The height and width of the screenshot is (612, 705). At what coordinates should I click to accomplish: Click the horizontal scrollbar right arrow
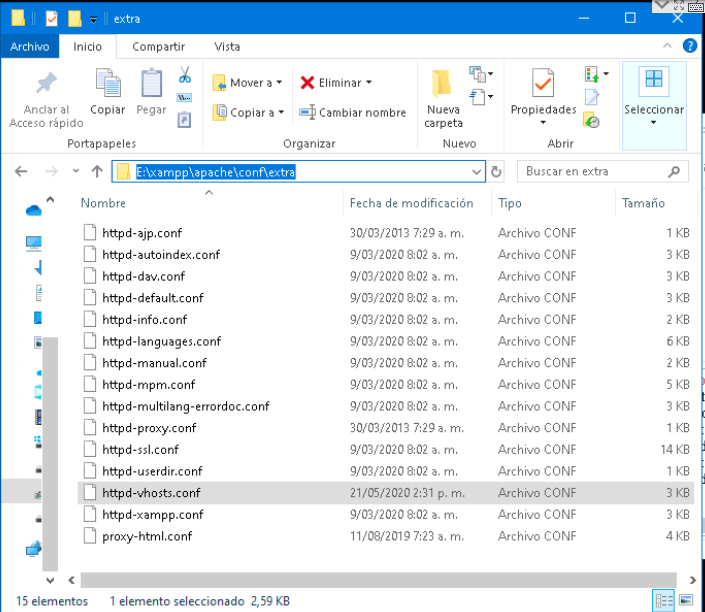[x=692, y=580]
